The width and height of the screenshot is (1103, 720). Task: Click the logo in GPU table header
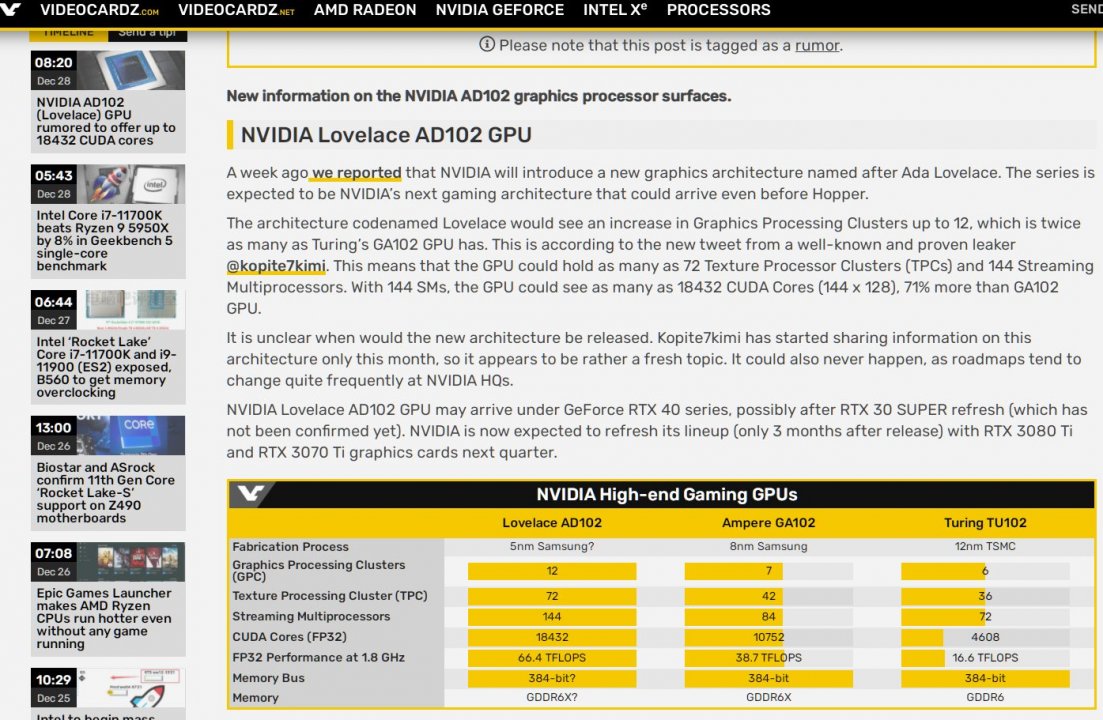(250, 495)
